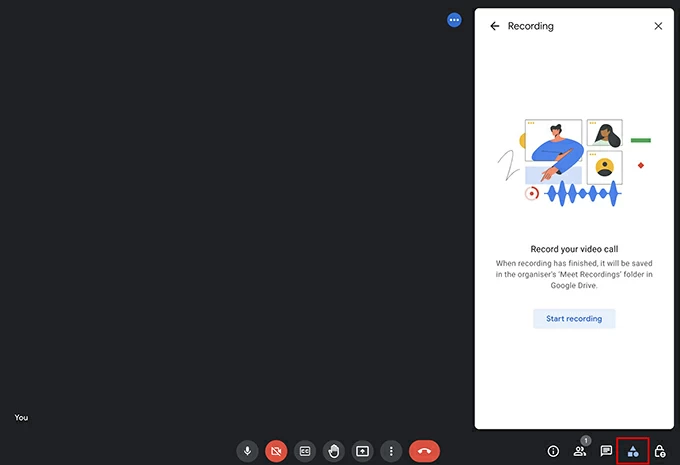Toggle closed captions

point(305,451)
